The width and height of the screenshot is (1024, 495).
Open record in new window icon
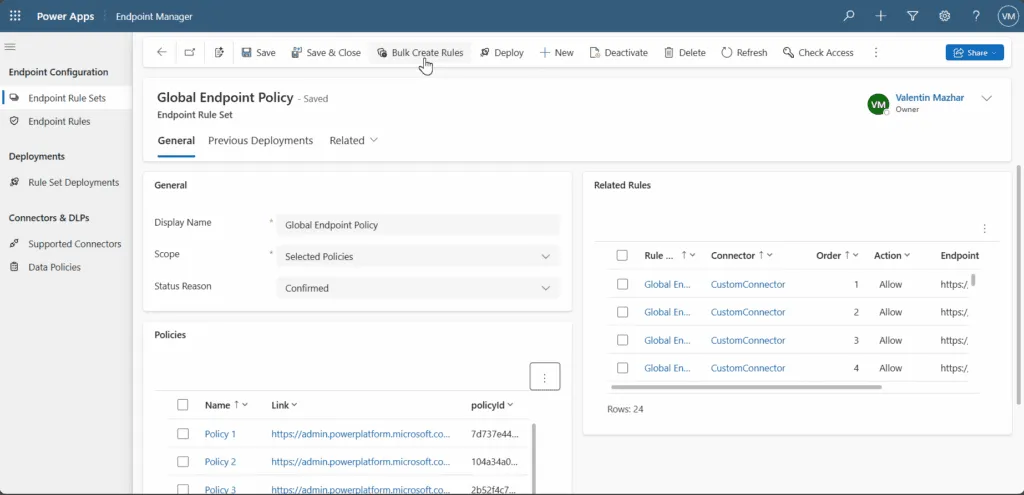(189, 52)
